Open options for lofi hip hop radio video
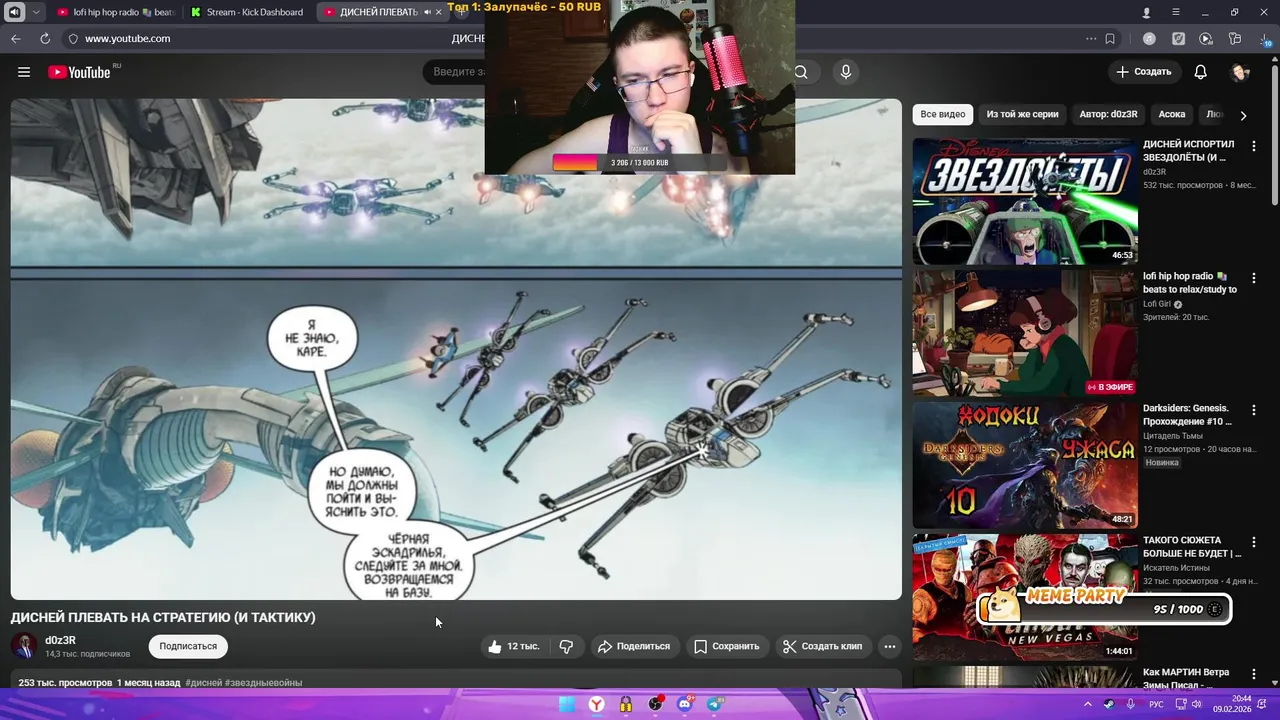The width and height of the screenshot is (1280, 720). click(1254, 278)
